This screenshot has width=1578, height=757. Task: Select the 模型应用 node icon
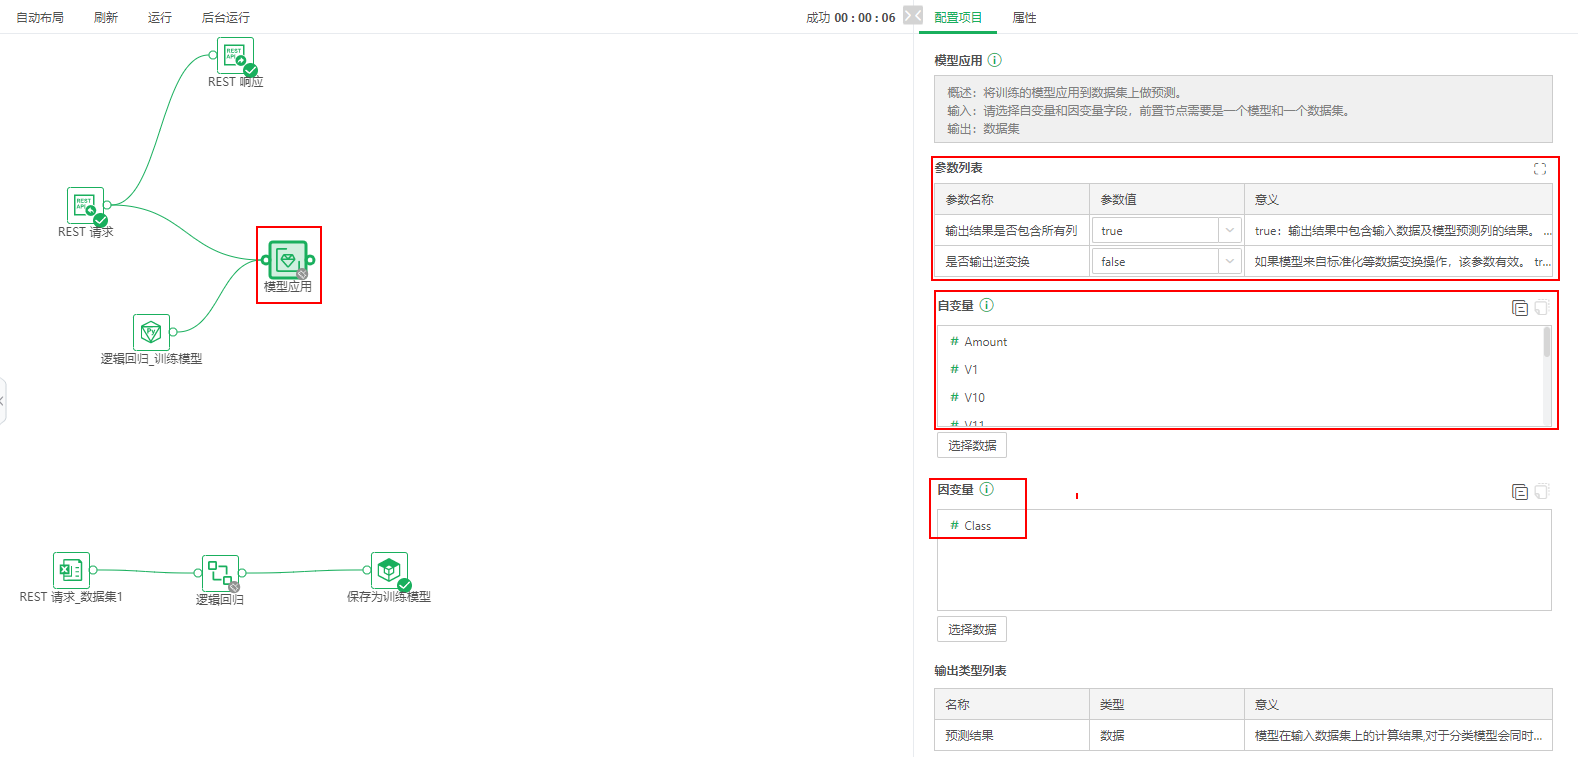(x=288, y=260)
